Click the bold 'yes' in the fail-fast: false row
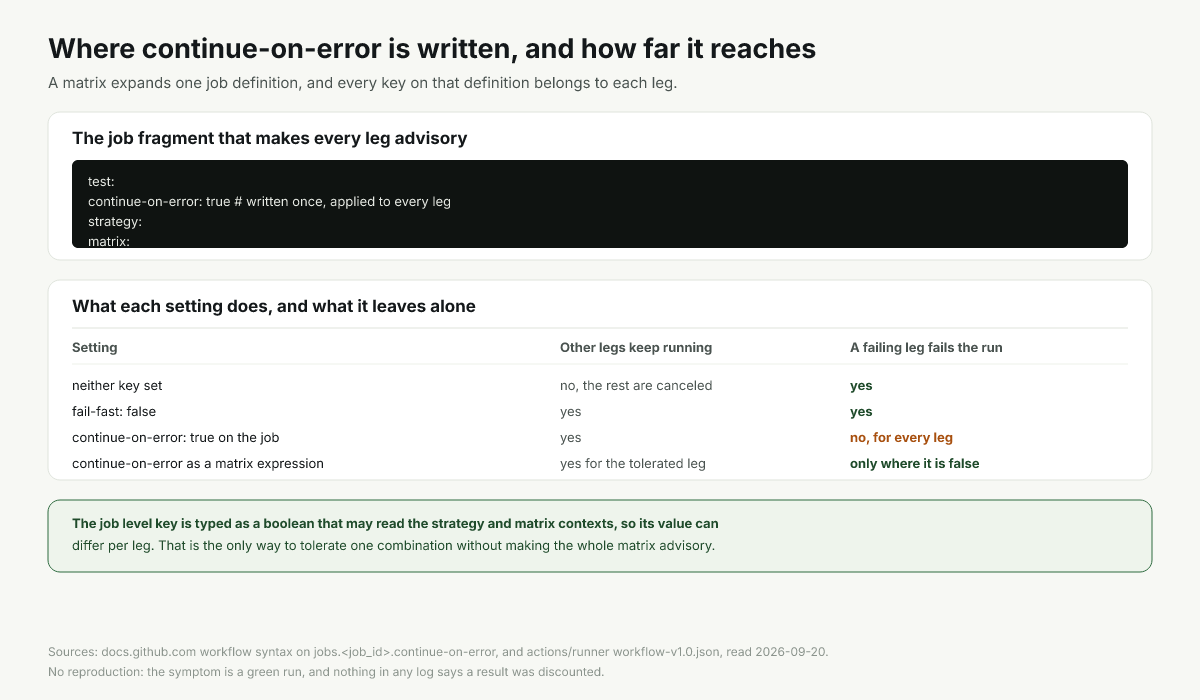This screenshot has width=1200, height=700. [861, 411]
